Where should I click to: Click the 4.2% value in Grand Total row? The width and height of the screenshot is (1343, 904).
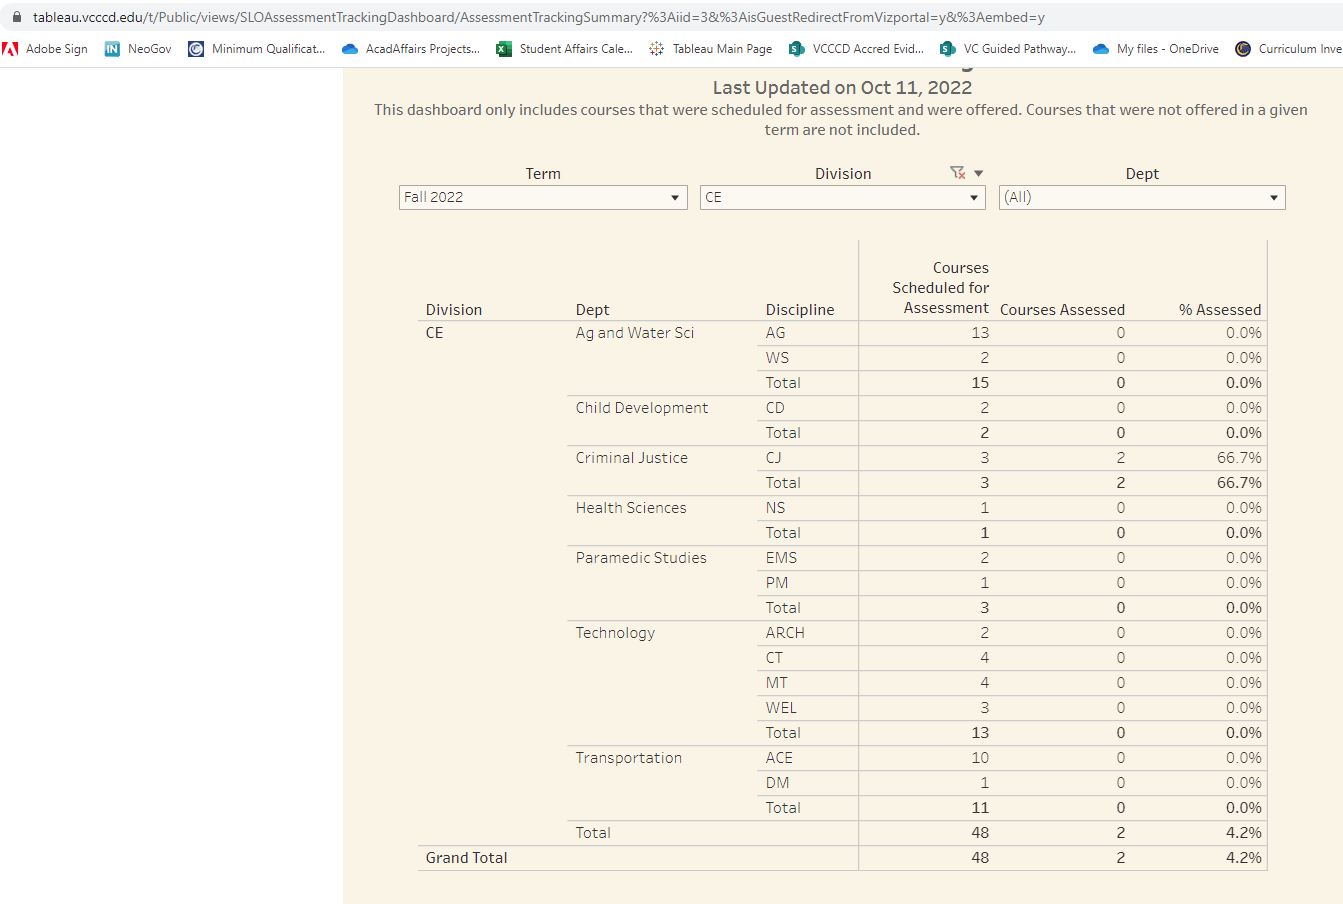click(x=1243, y=858)
